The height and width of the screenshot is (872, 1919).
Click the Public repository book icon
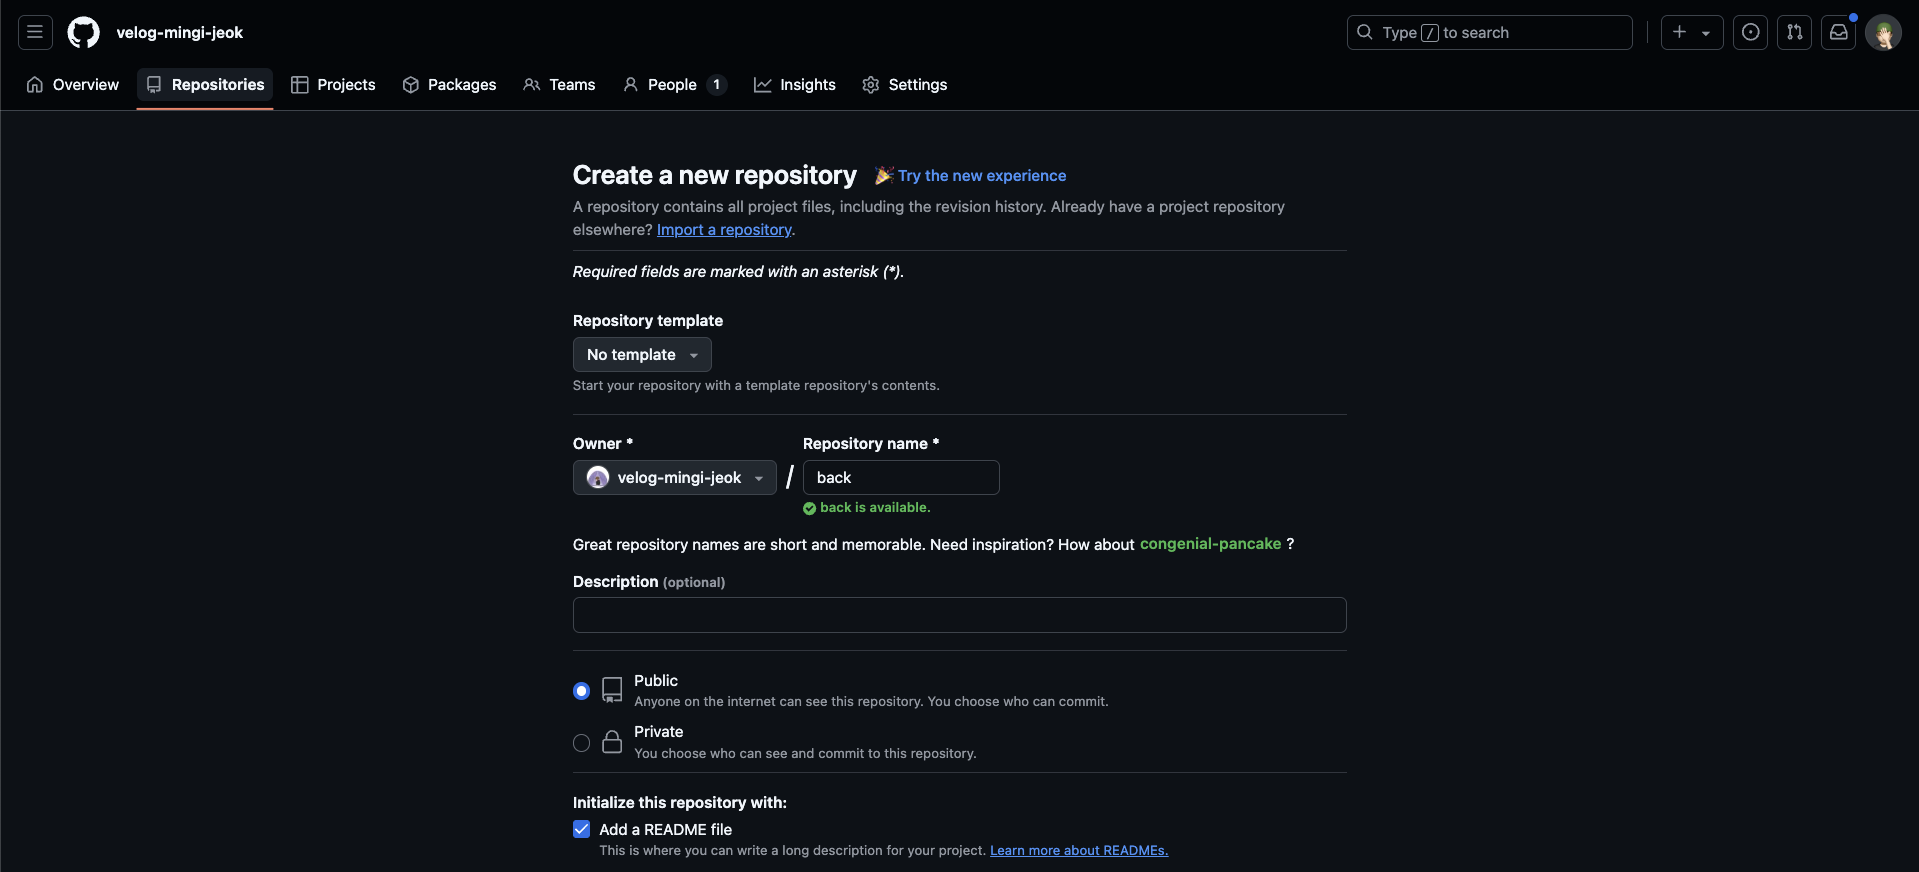point(612,690)
